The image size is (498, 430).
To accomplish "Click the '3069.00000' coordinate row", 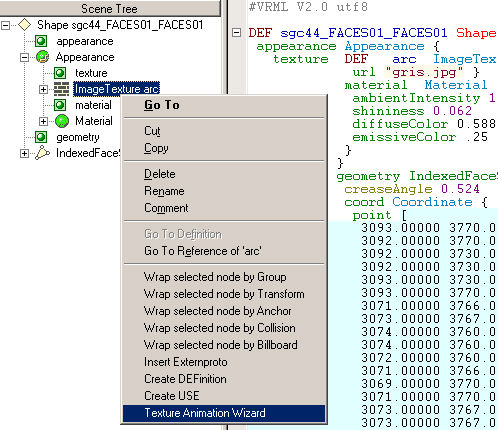I will click(429, 384).
